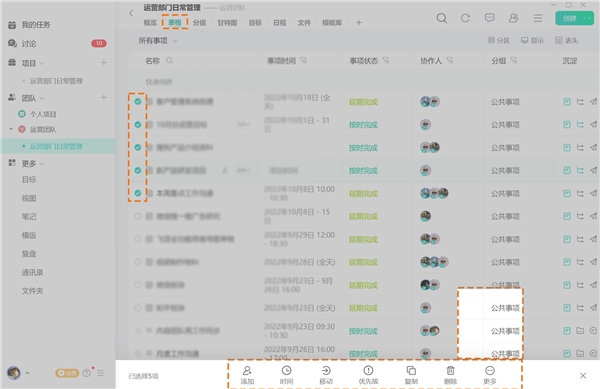Switch to the 甘特图 tab
Viewport: 600px width, 389px height.
coord(227,23)
